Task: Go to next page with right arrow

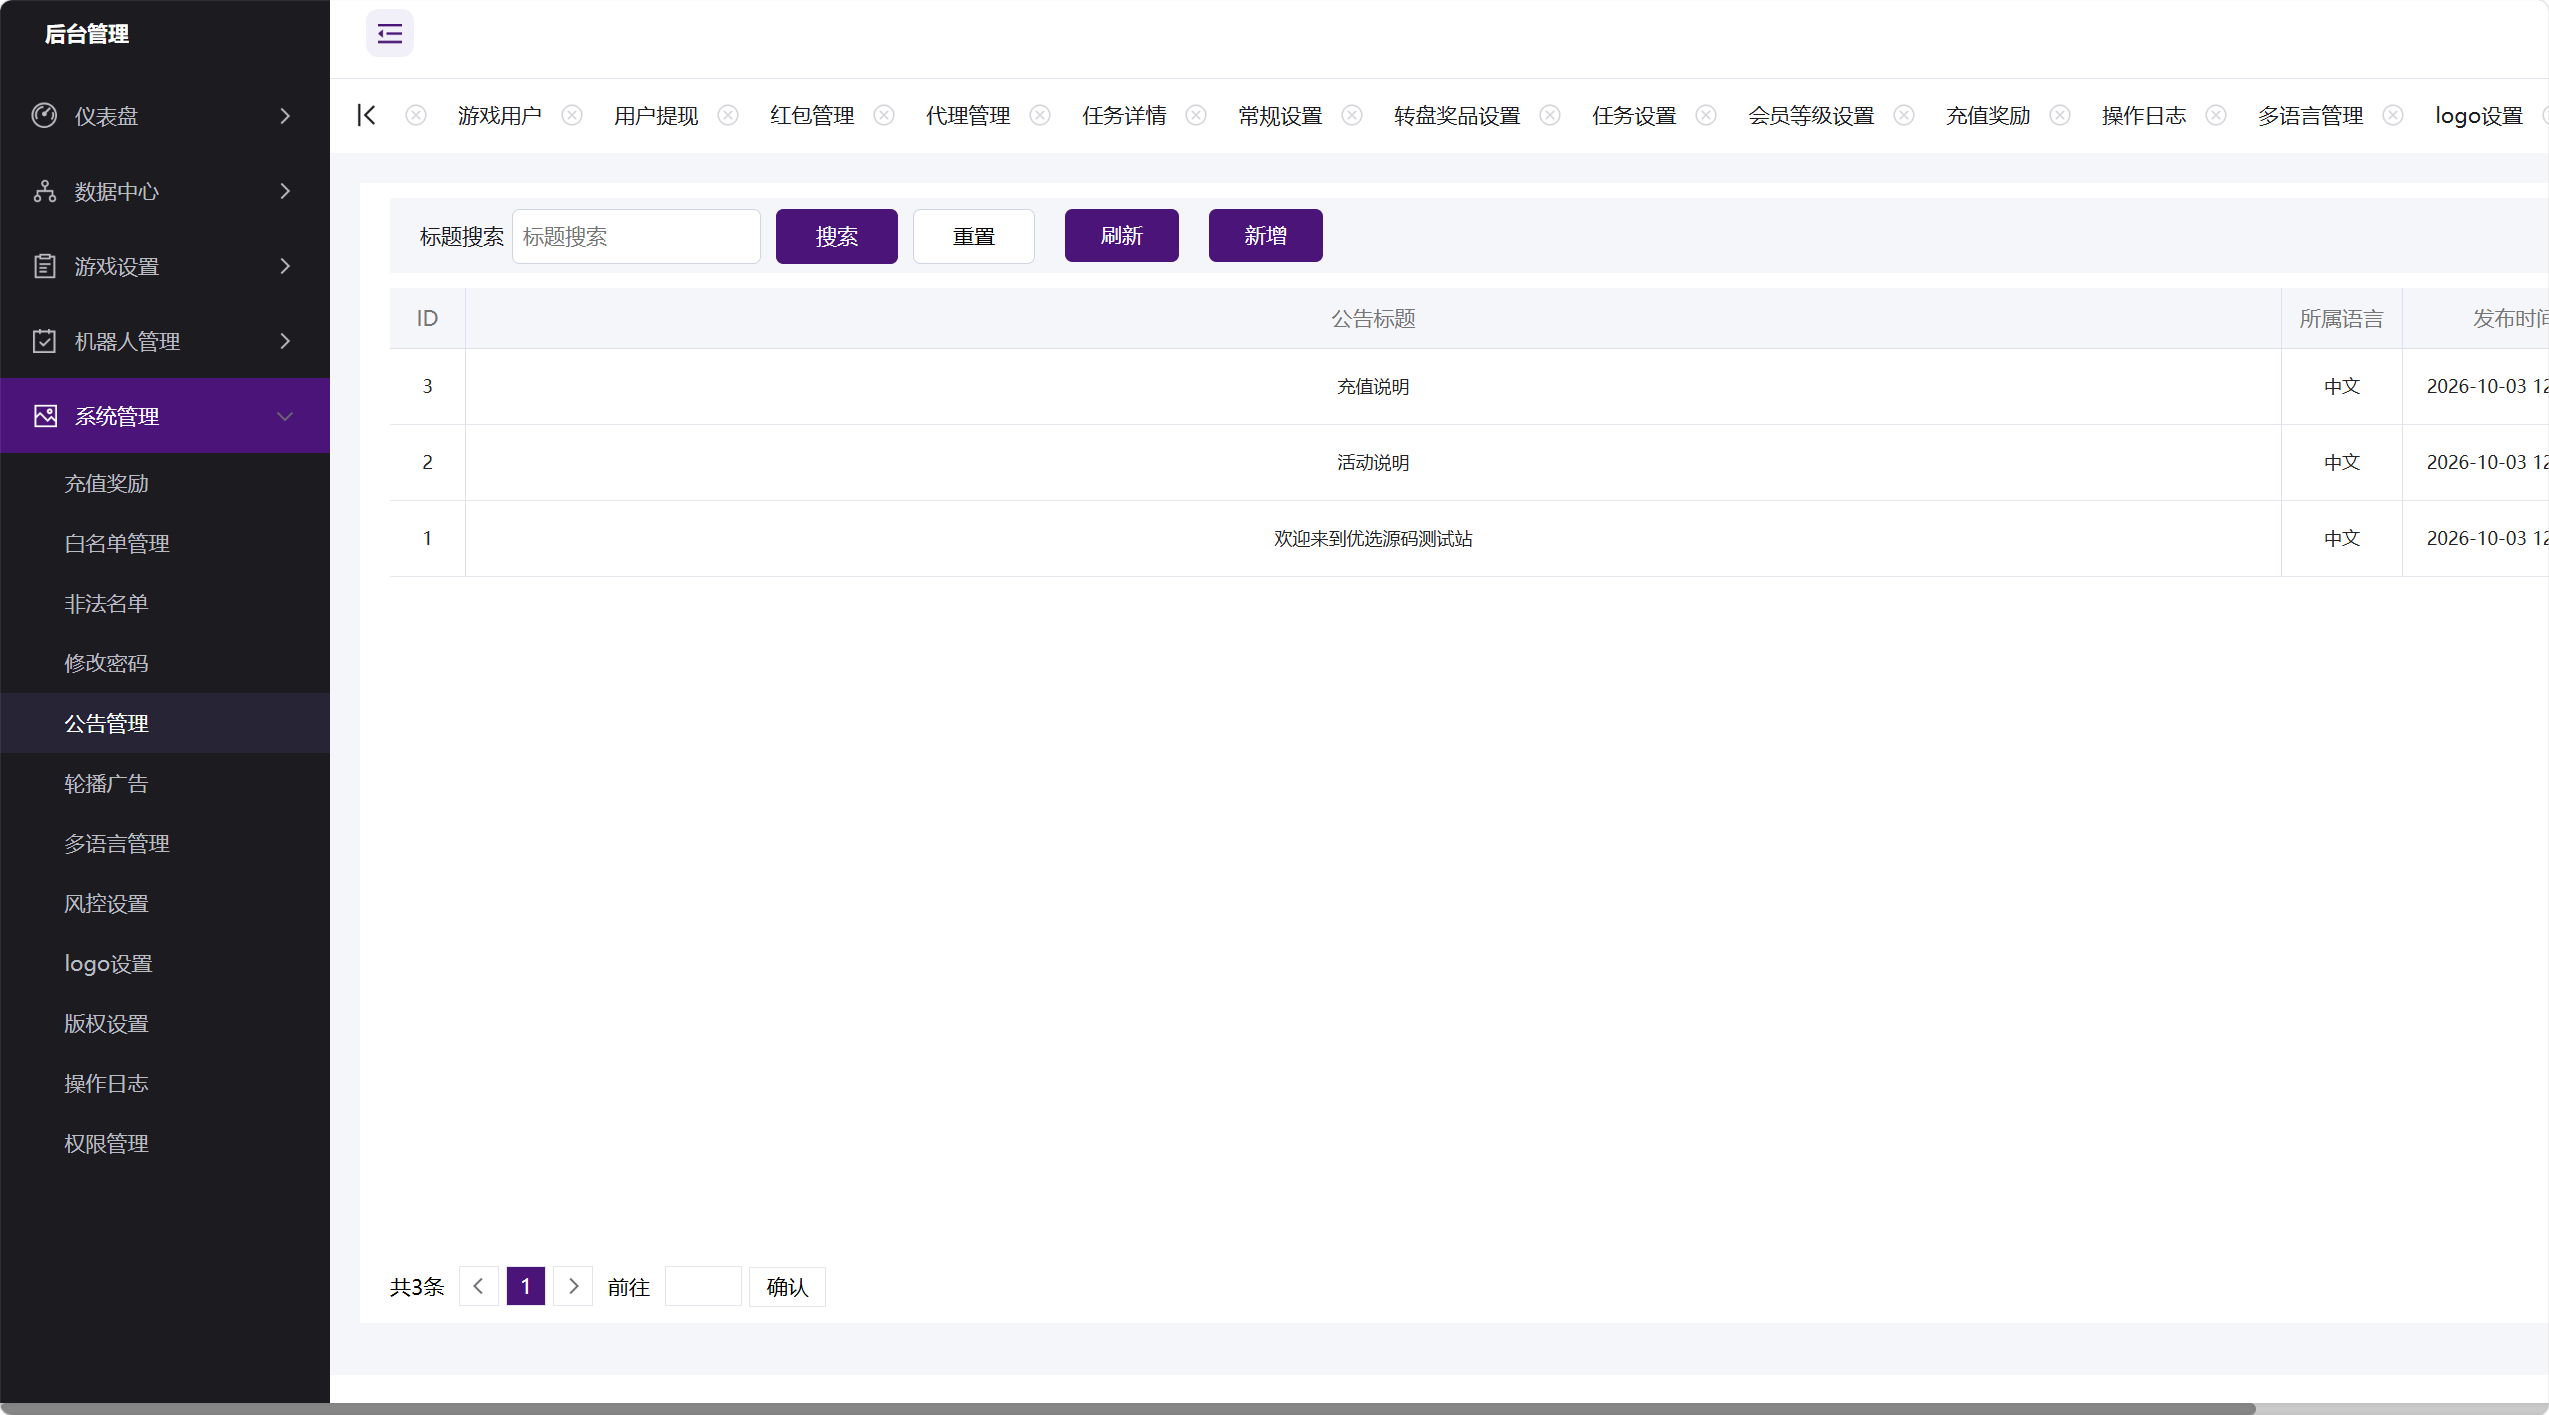Action: pos(573,1286)
